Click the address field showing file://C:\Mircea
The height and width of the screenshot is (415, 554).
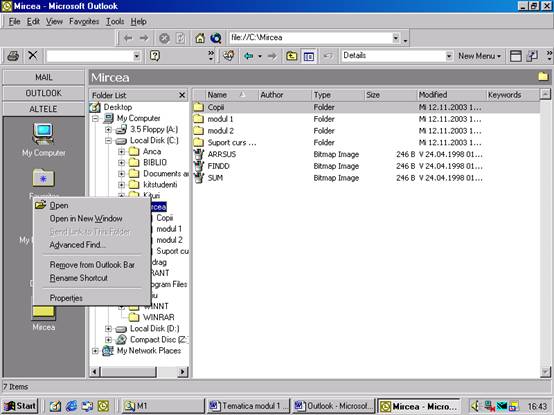311,38
